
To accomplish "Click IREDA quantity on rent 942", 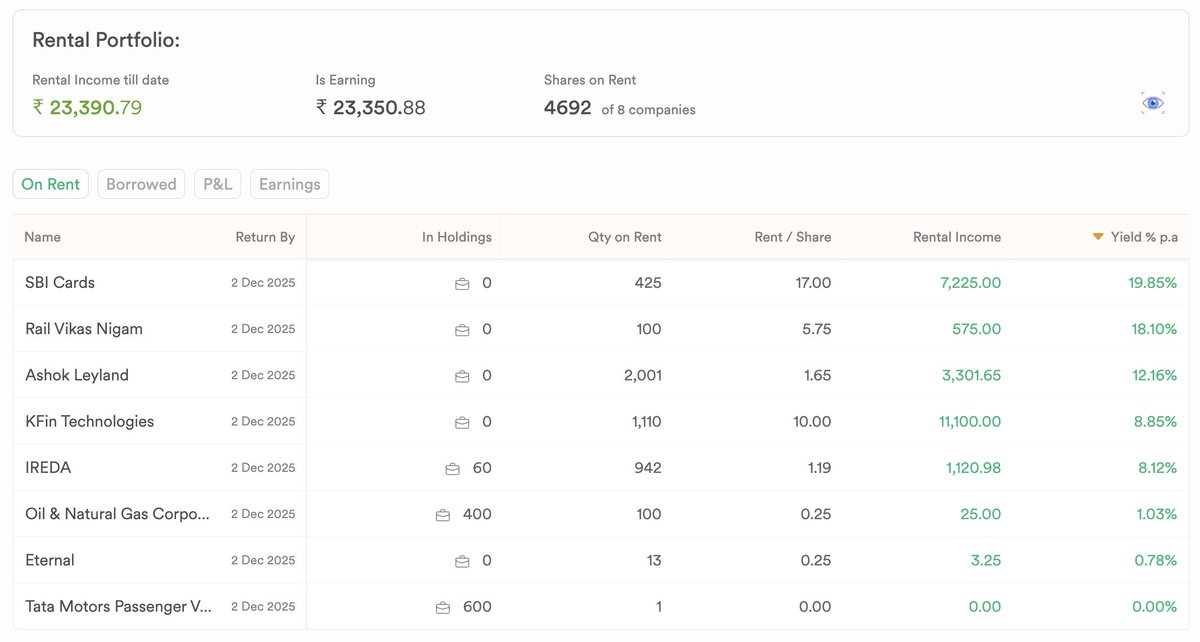I will click(x=648, y=467).
